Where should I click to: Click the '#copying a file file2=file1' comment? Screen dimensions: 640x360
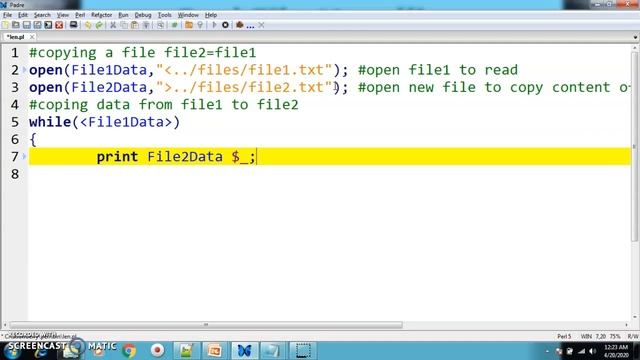tap(142, 53)
